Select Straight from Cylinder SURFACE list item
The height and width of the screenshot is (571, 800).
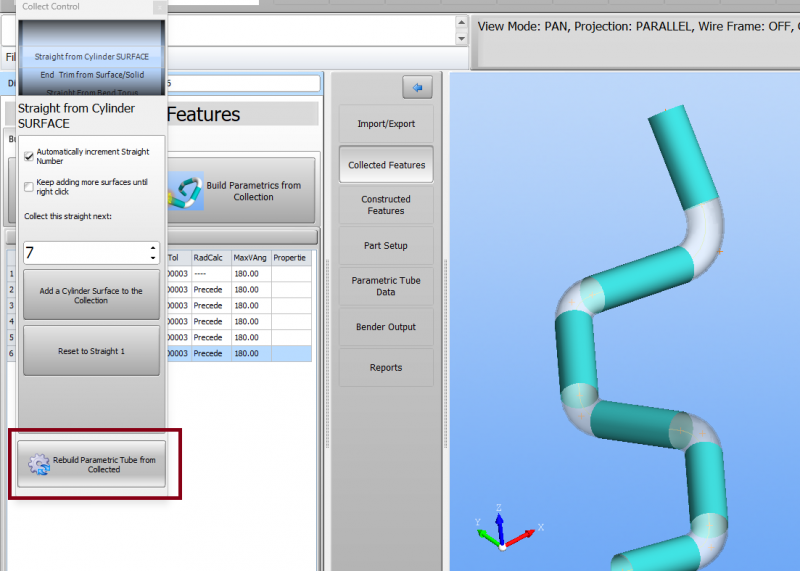[x=92, y=57]
